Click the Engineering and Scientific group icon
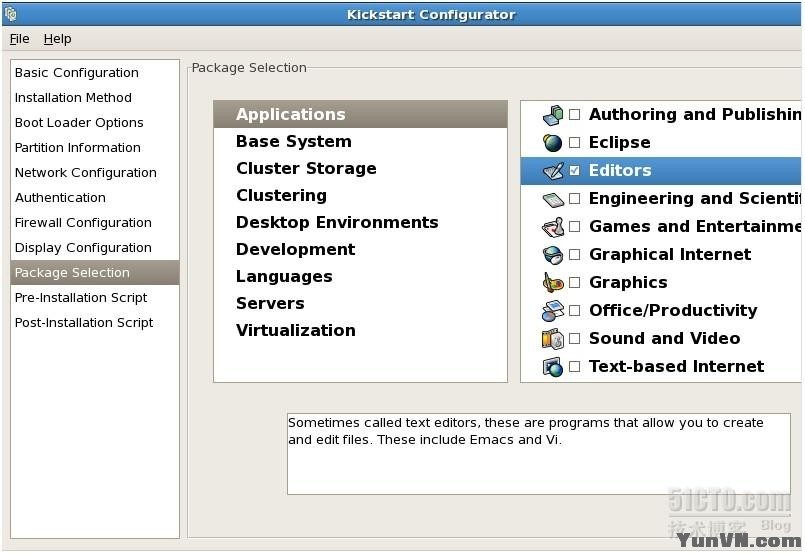Screen dimensions: 805x553 553,199
